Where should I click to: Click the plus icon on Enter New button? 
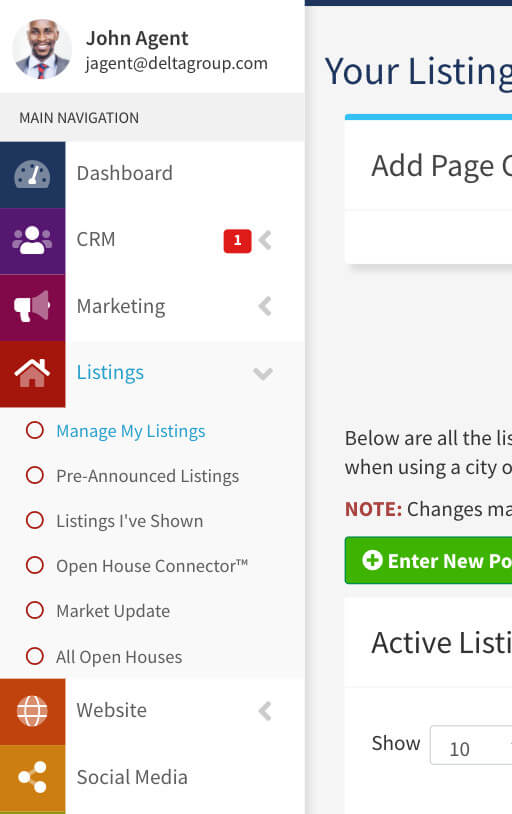point(372,560)
